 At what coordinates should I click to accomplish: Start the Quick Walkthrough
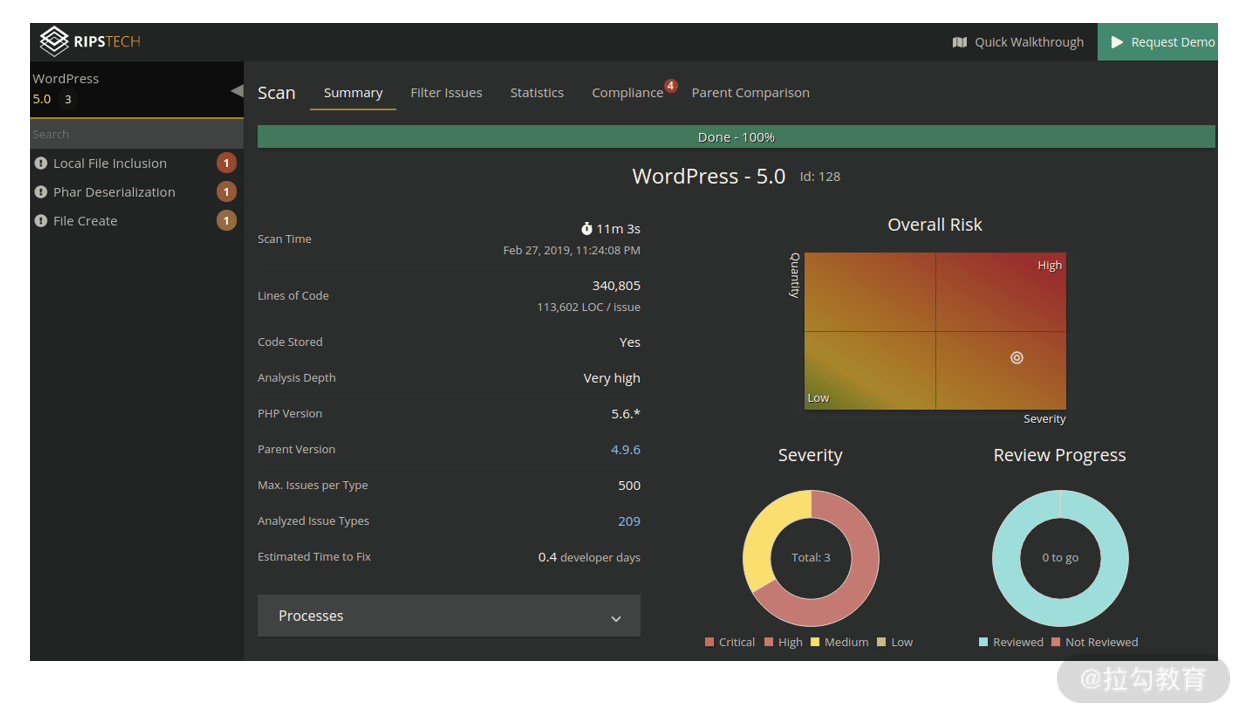1018,42
